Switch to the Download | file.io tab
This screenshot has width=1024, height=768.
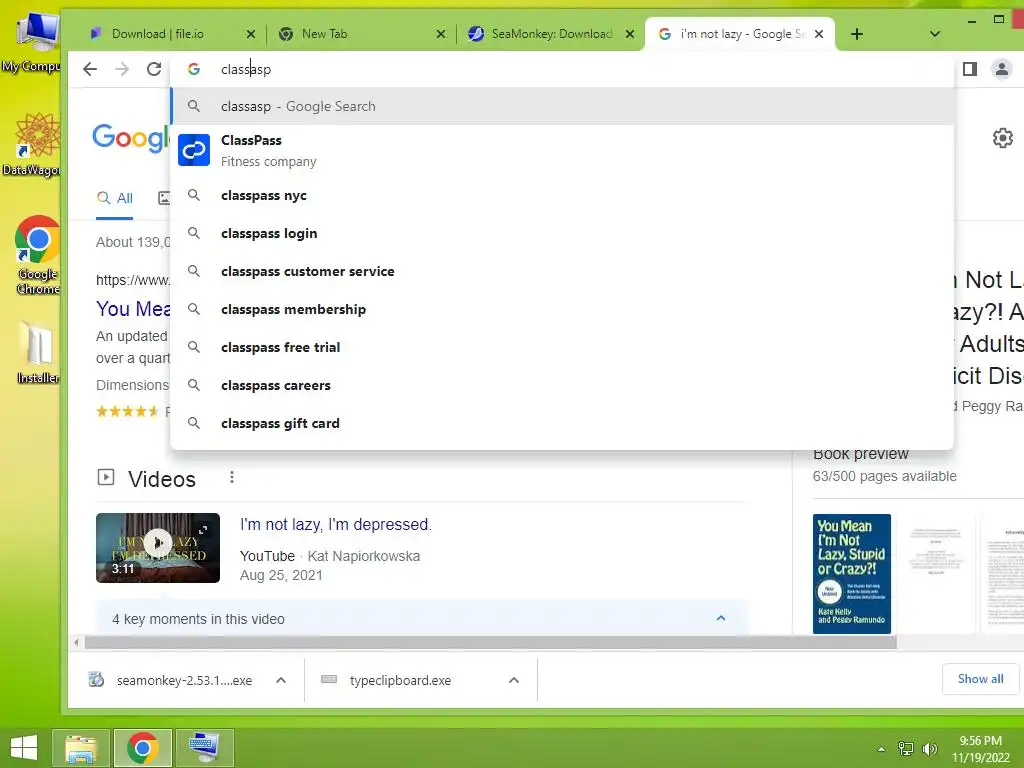(157, 34)
